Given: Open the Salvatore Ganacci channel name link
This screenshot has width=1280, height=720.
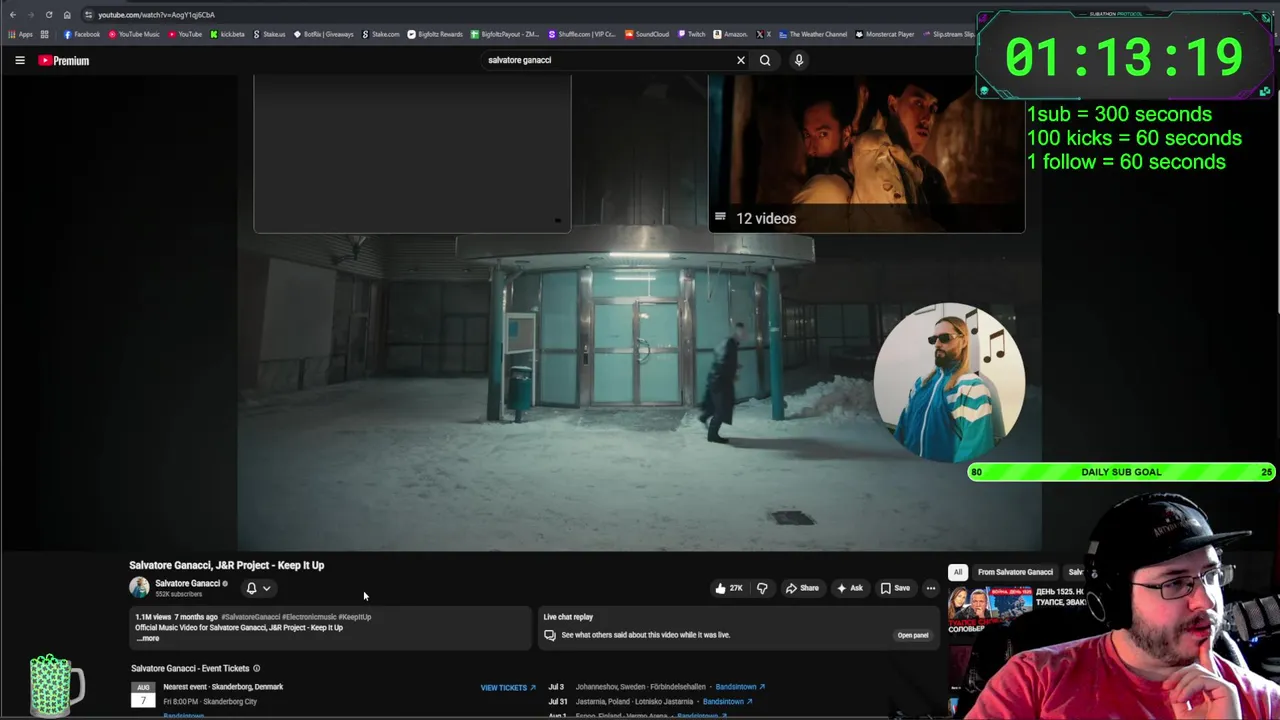Looking at the screenshot, I should point(187,583).
